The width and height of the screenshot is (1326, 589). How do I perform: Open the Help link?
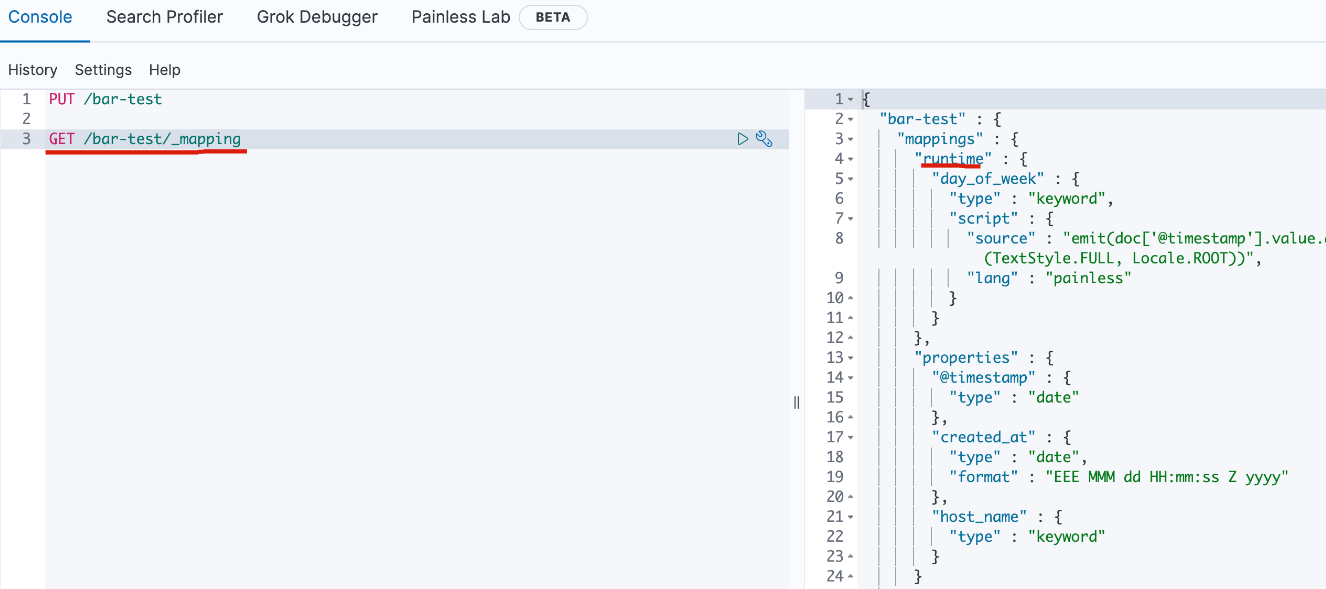(165, 70)
